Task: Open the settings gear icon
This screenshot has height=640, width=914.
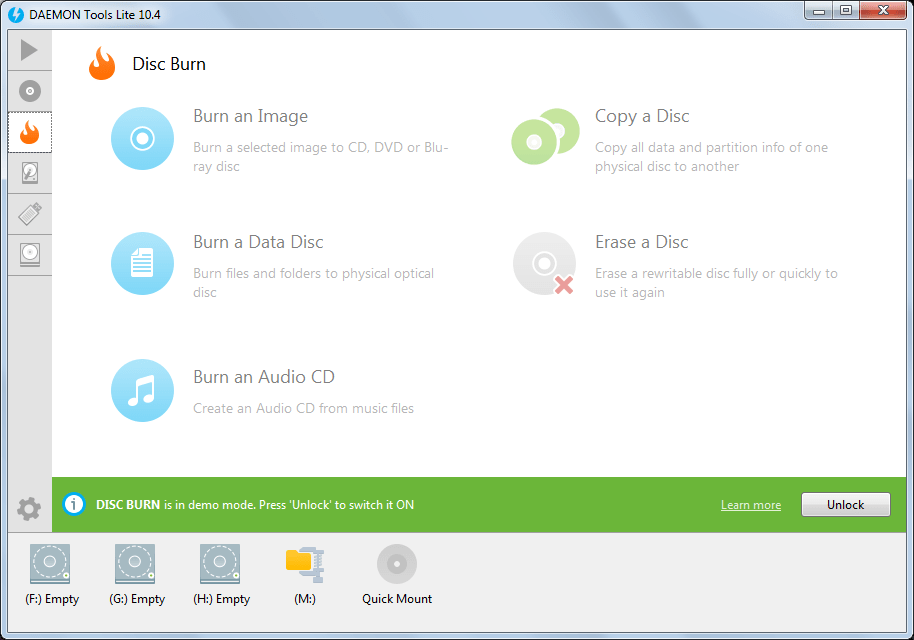Action: click(x=29, y=507)
